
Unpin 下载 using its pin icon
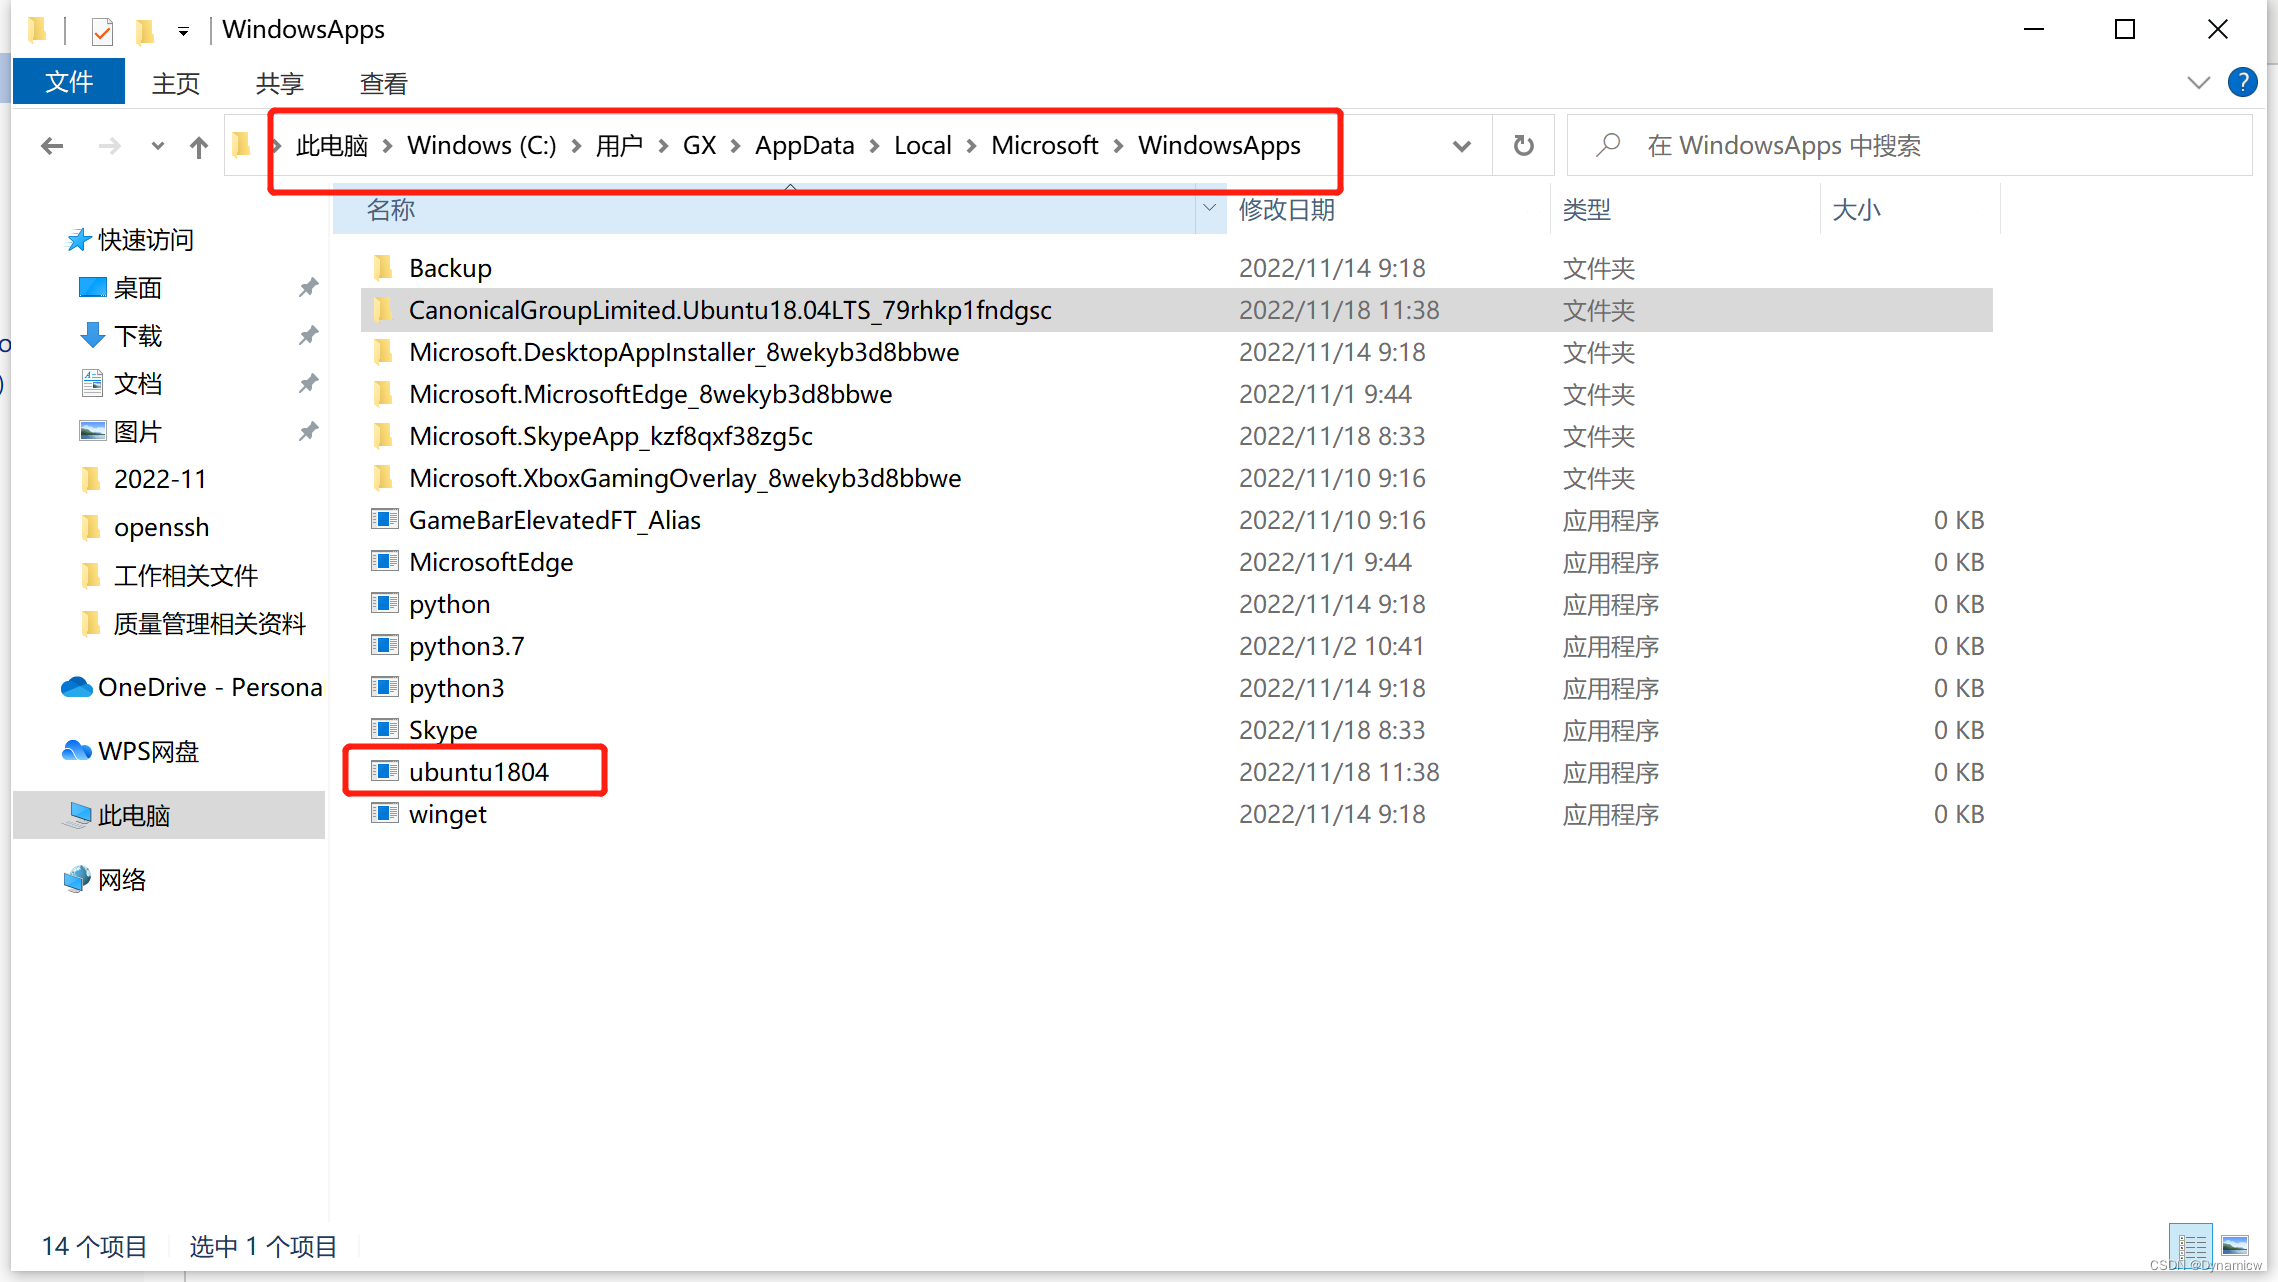click(x=308, y=336)
